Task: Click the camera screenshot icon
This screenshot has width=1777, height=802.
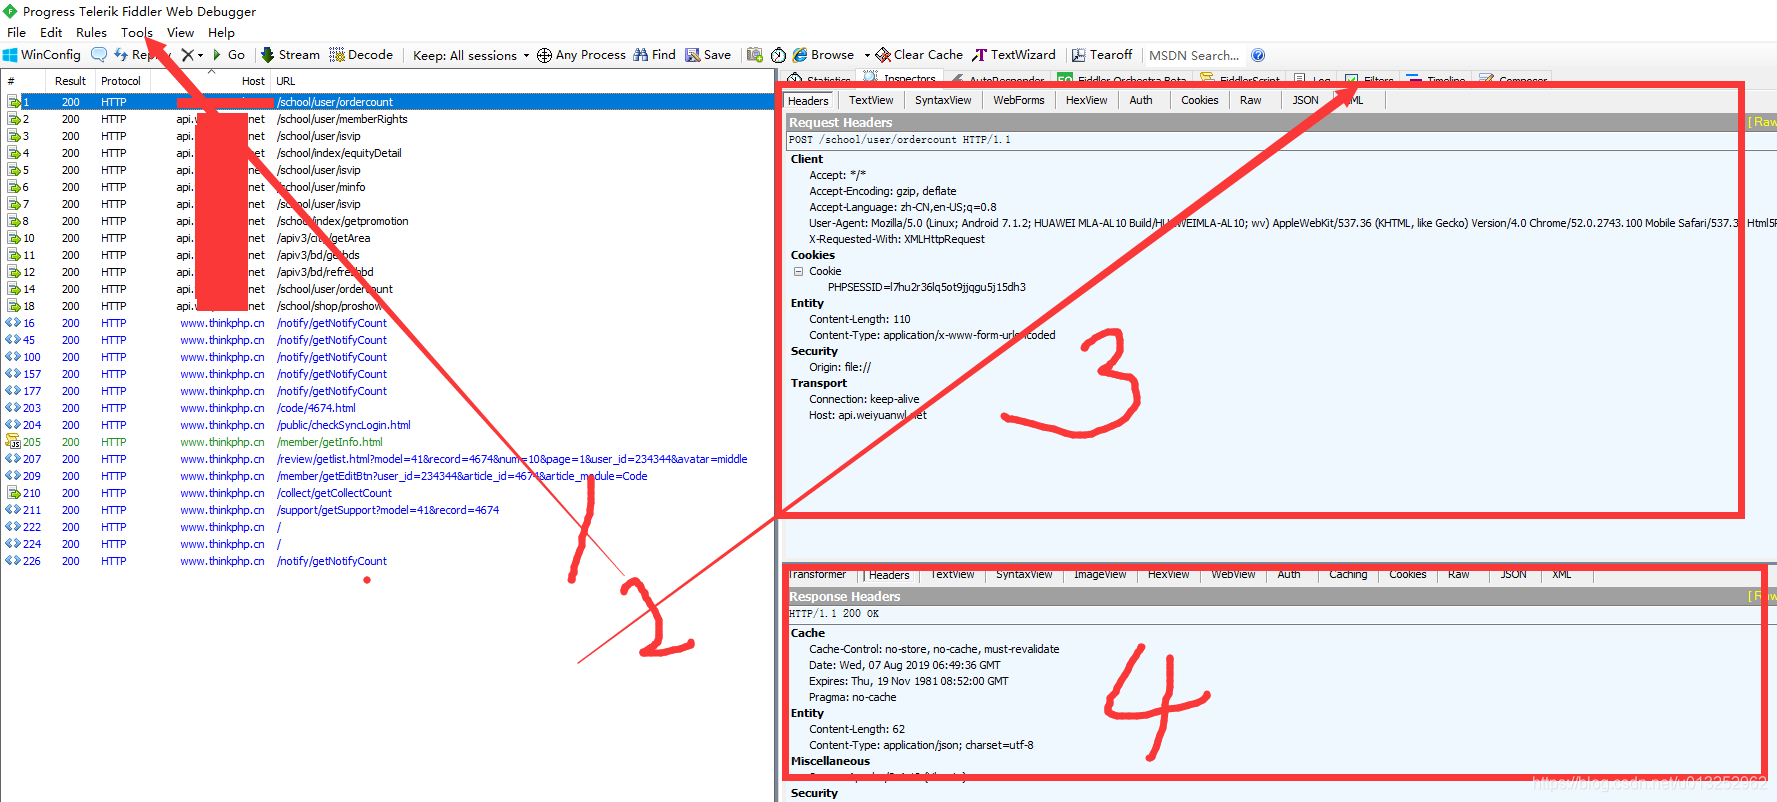Action: pos(755,55)
